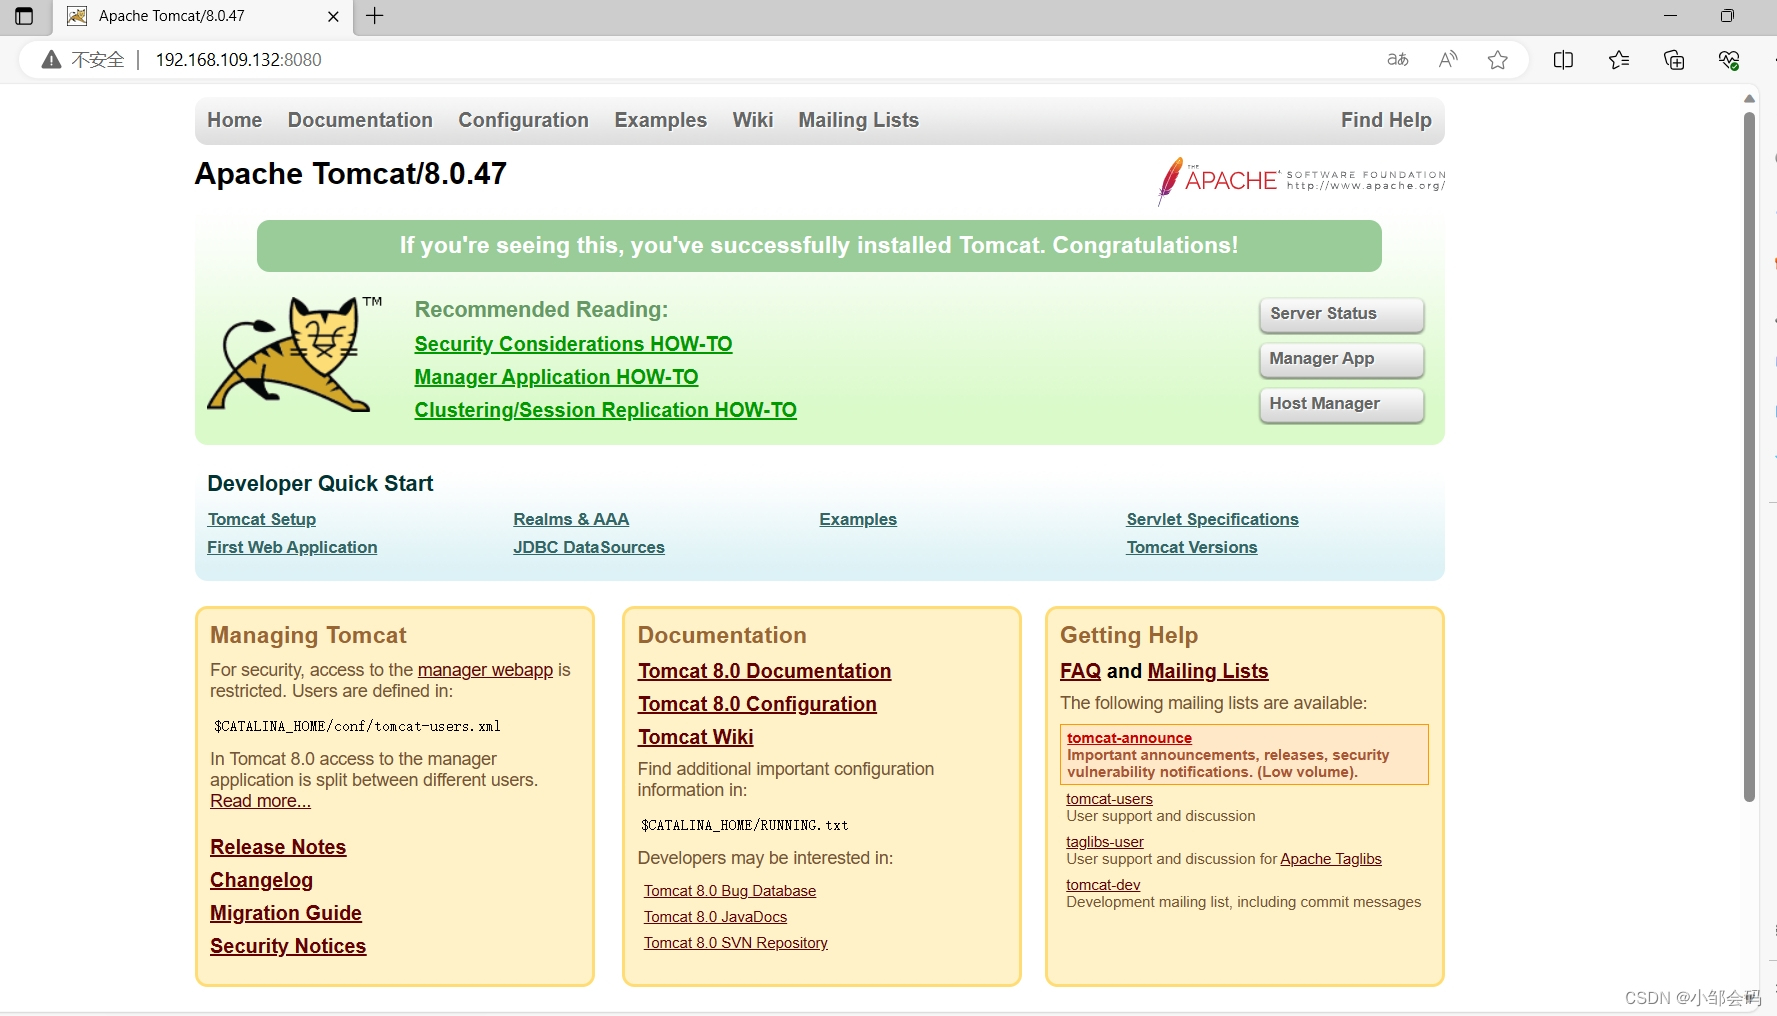Click the Manager App button
Viewport: 1777px width, 1016px height.
coord(1342,359)
